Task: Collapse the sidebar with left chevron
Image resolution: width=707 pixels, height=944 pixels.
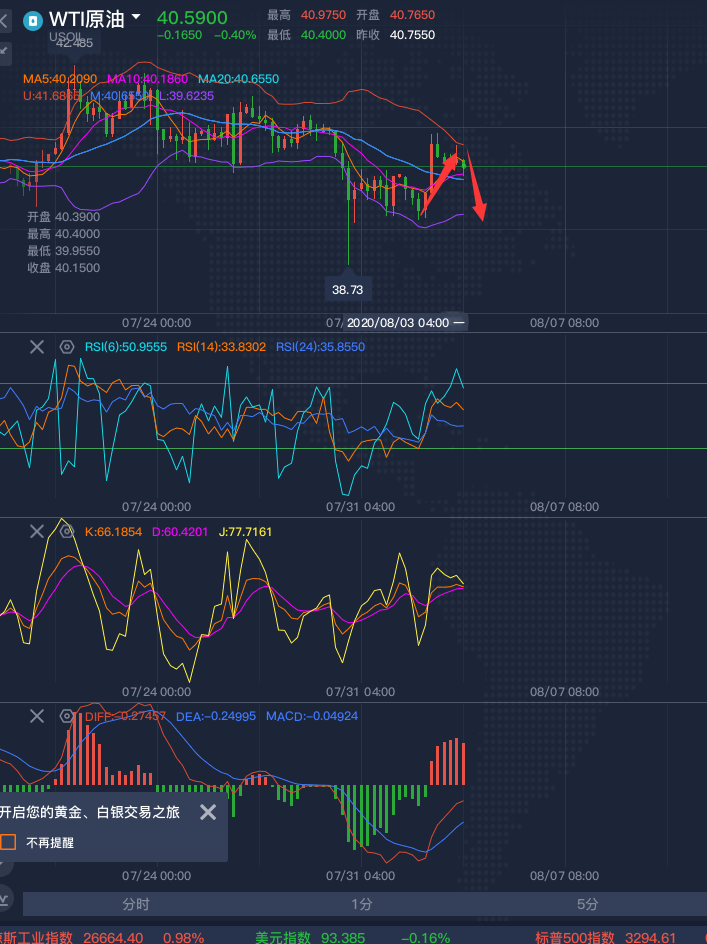Action: 3,20
